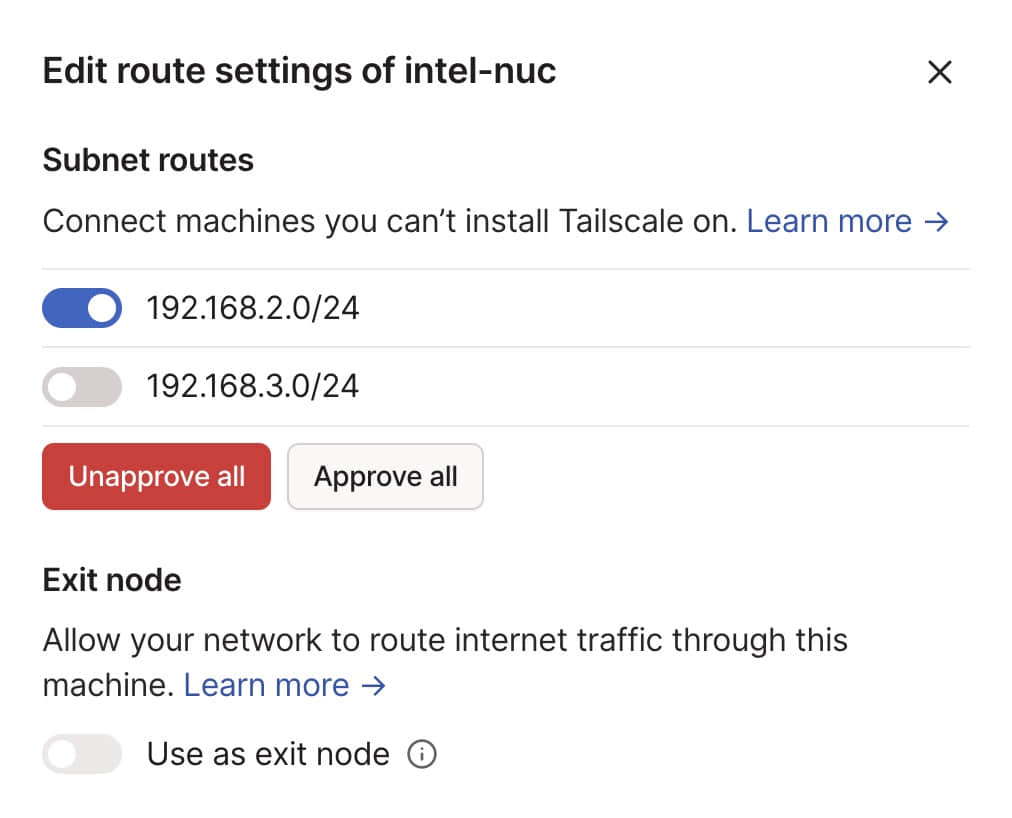Open the Learn more link under Subnet routes

coord(829,221)
